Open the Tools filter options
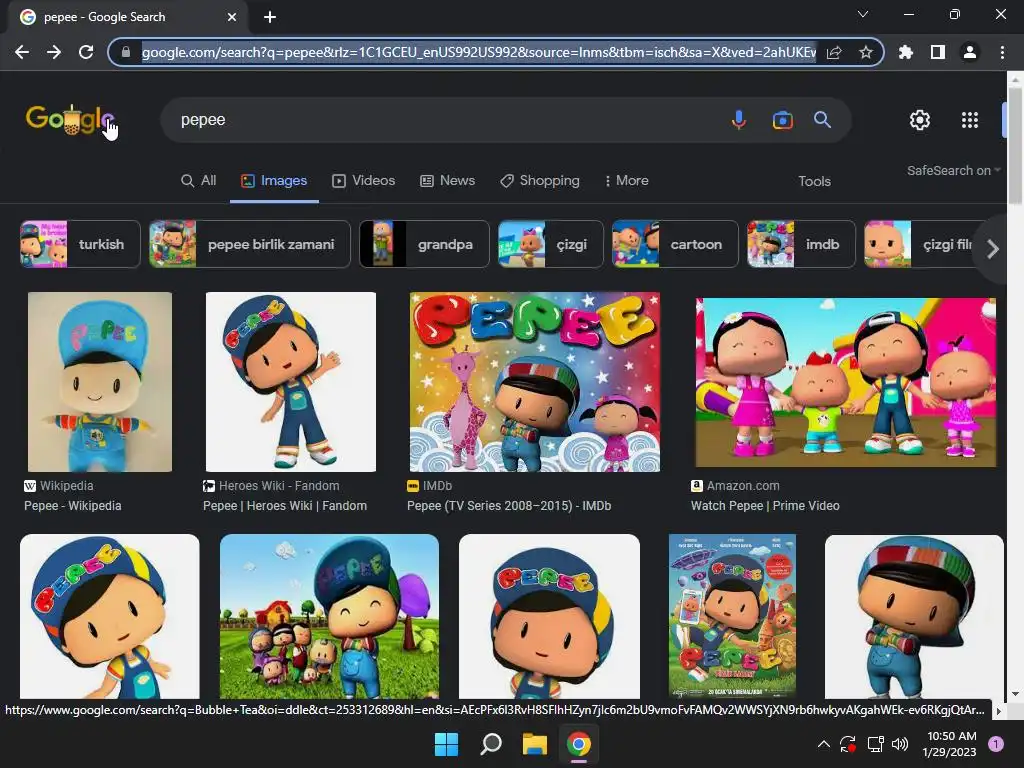 tap(814, 181)
